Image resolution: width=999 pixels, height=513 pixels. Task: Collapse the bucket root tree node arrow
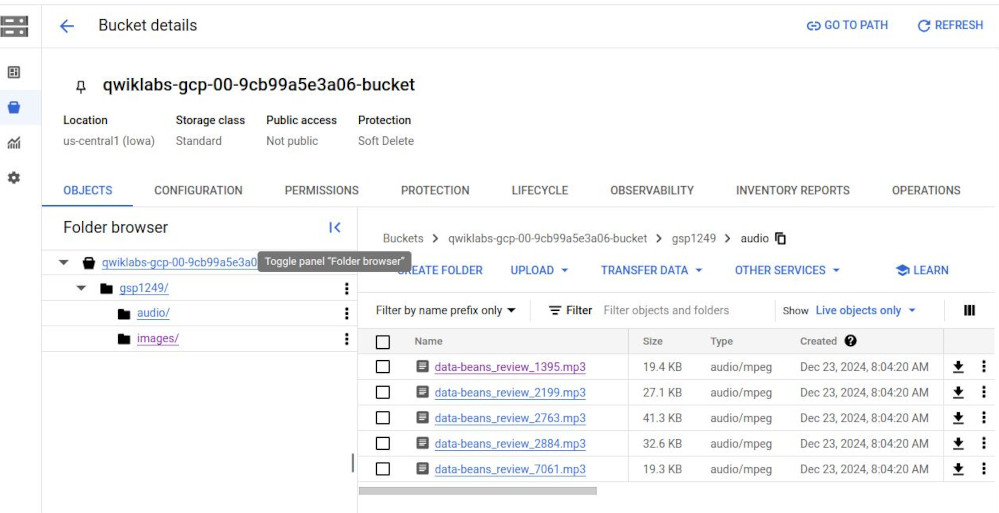point(63,263)
